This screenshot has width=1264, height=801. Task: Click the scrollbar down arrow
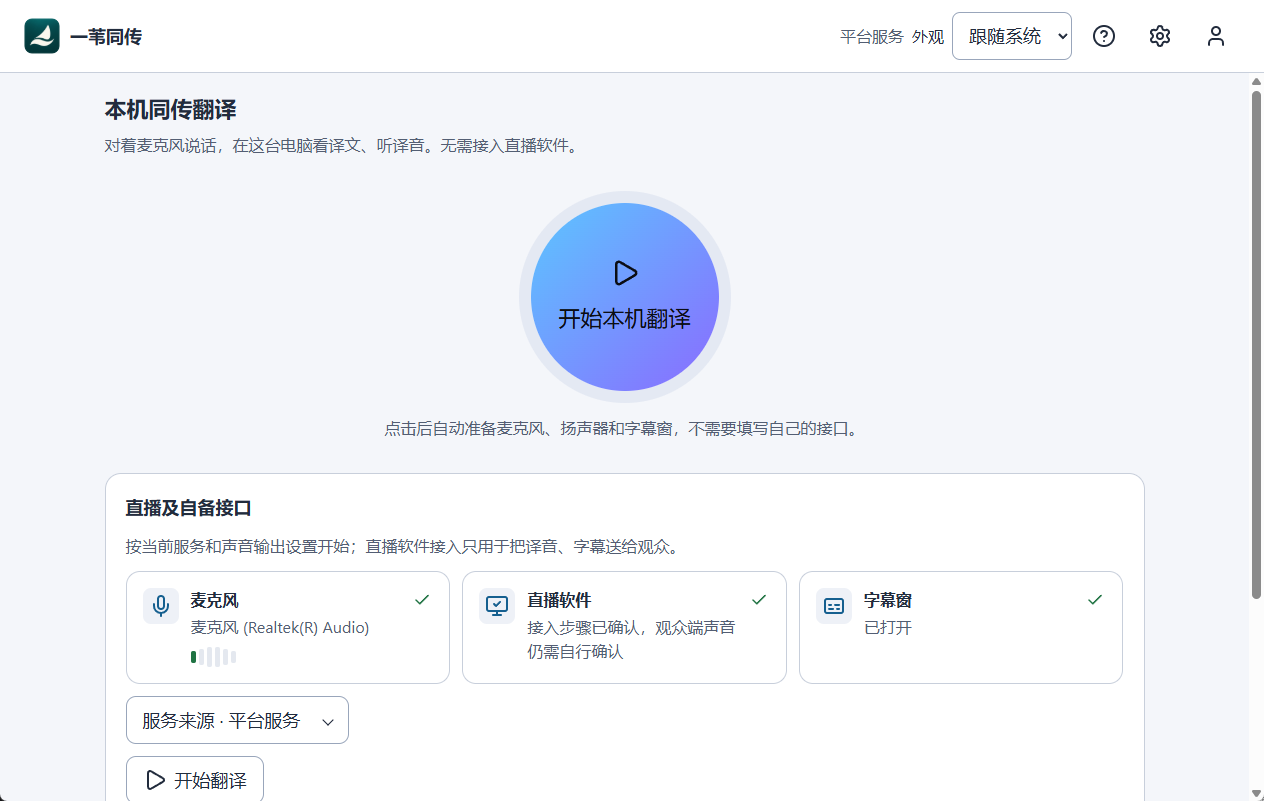point(1257,792)
